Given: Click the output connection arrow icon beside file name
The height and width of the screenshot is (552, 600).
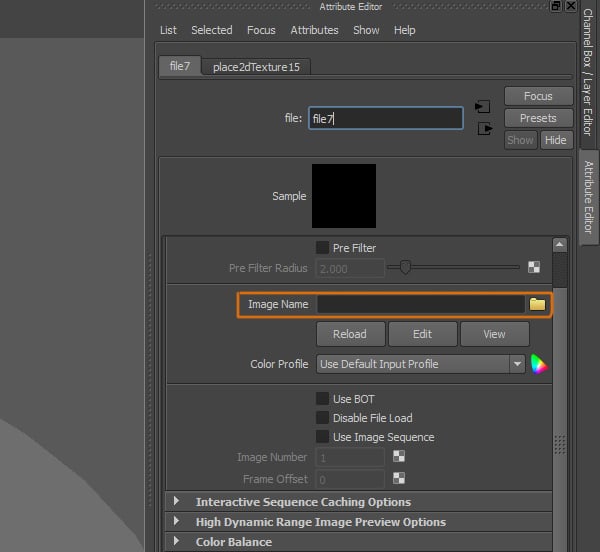Looking at the screenshot, I should 484,129.
